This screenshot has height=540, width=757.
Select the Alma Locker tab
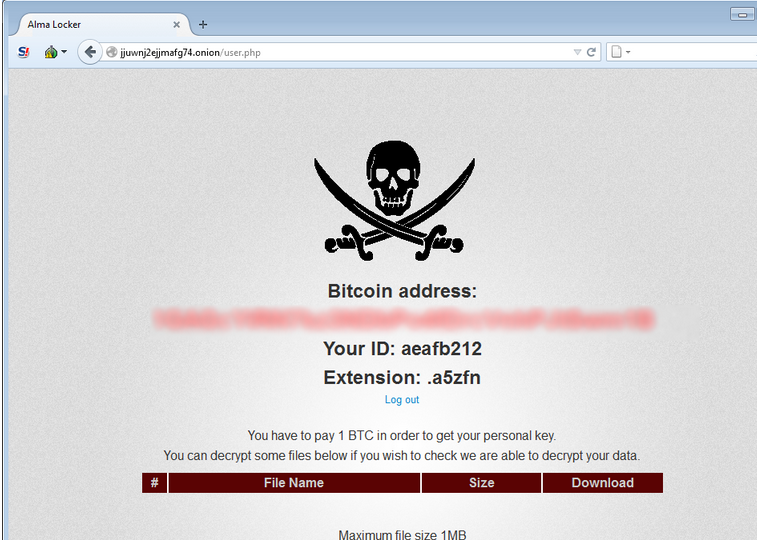tap(99, 24)
